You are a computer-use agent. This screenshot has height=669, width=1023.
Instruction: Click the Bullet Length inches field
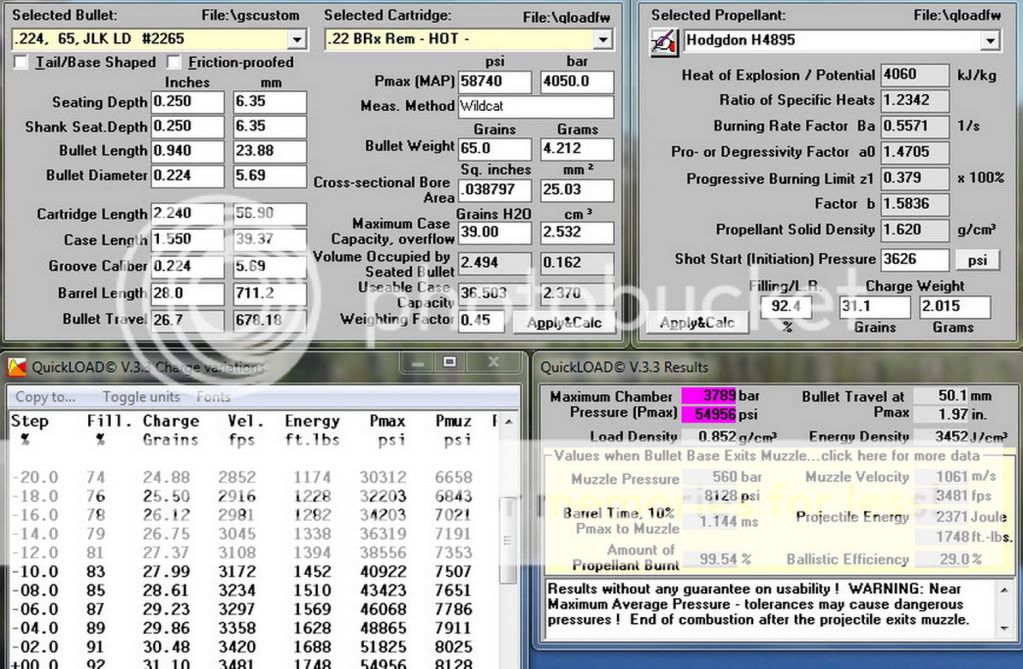pos(187,151)
